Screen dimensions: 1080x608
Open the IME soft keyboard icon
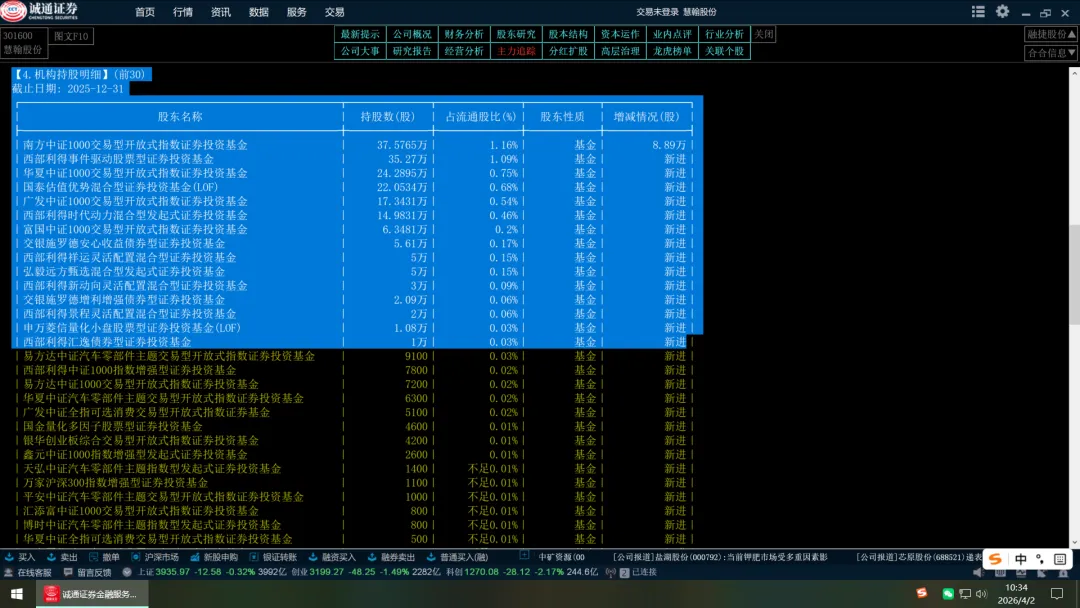pyautogui.click(x=1060, y=558)
